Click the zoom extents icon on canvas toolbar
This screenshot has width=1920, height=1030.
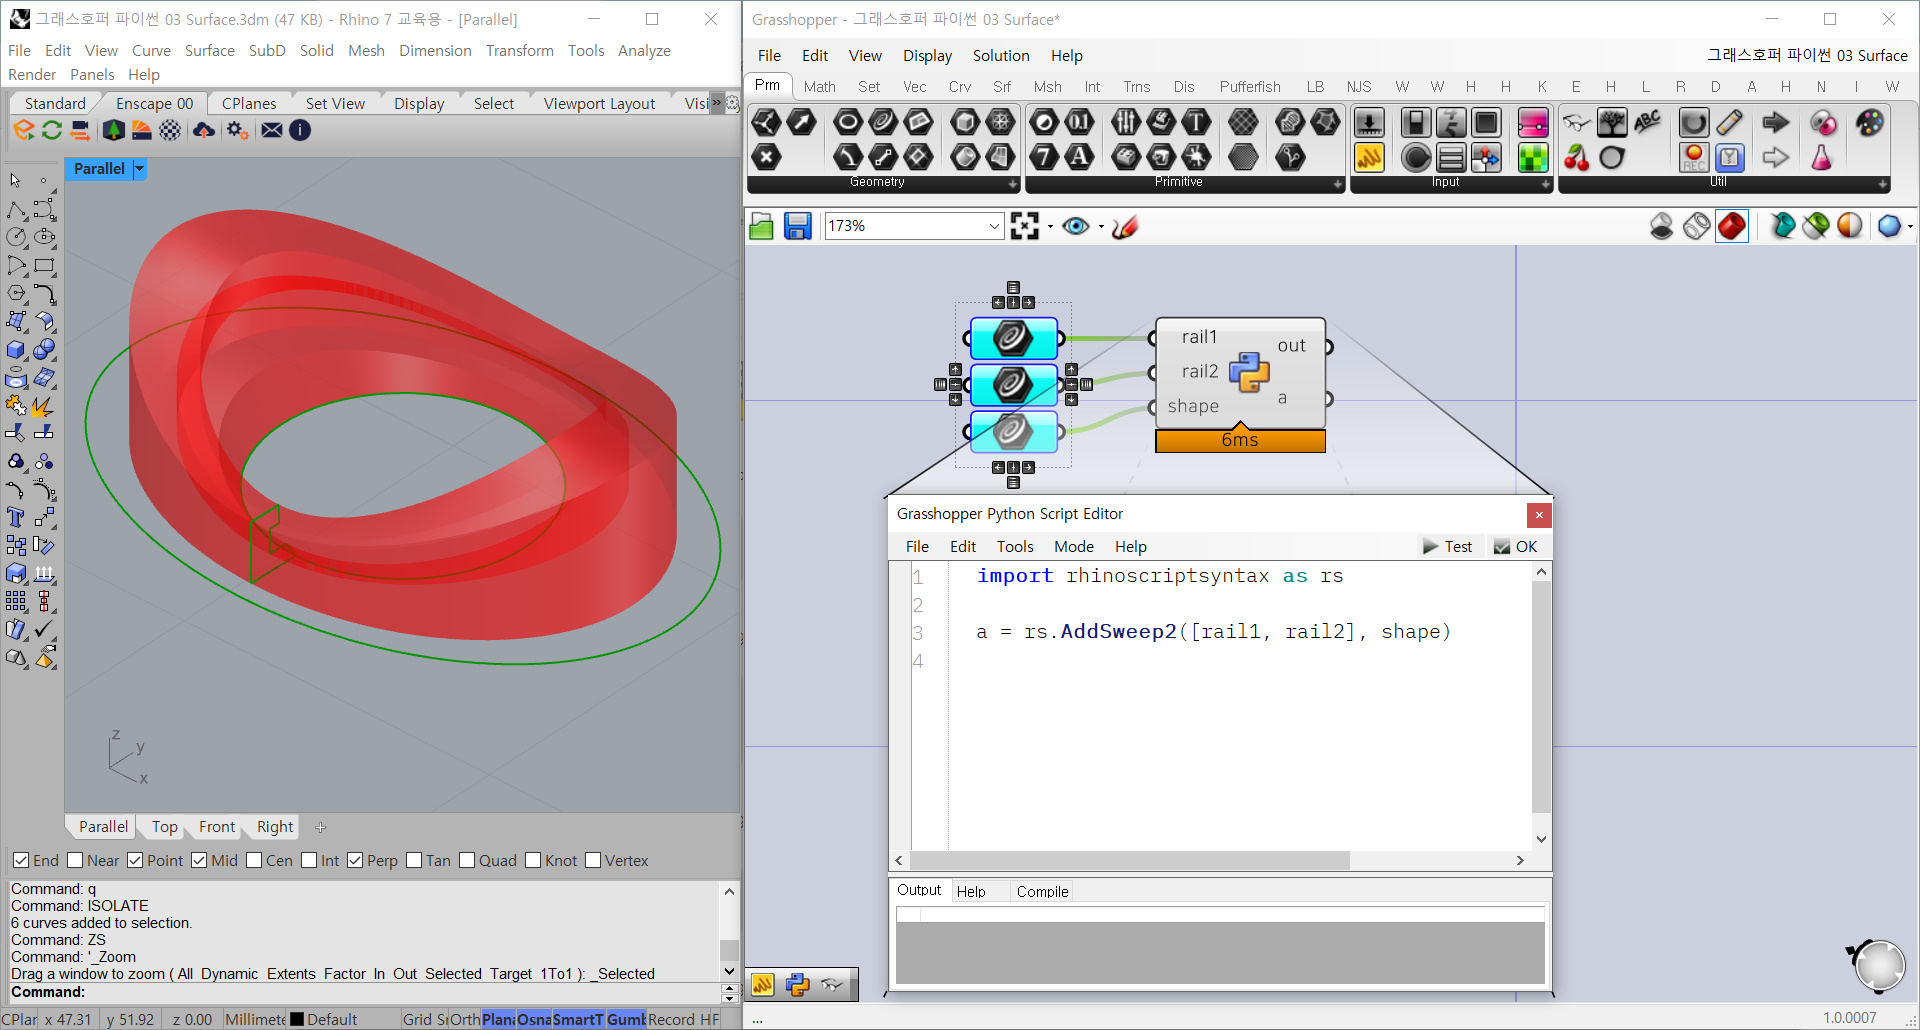click(x=1025, y=226)
